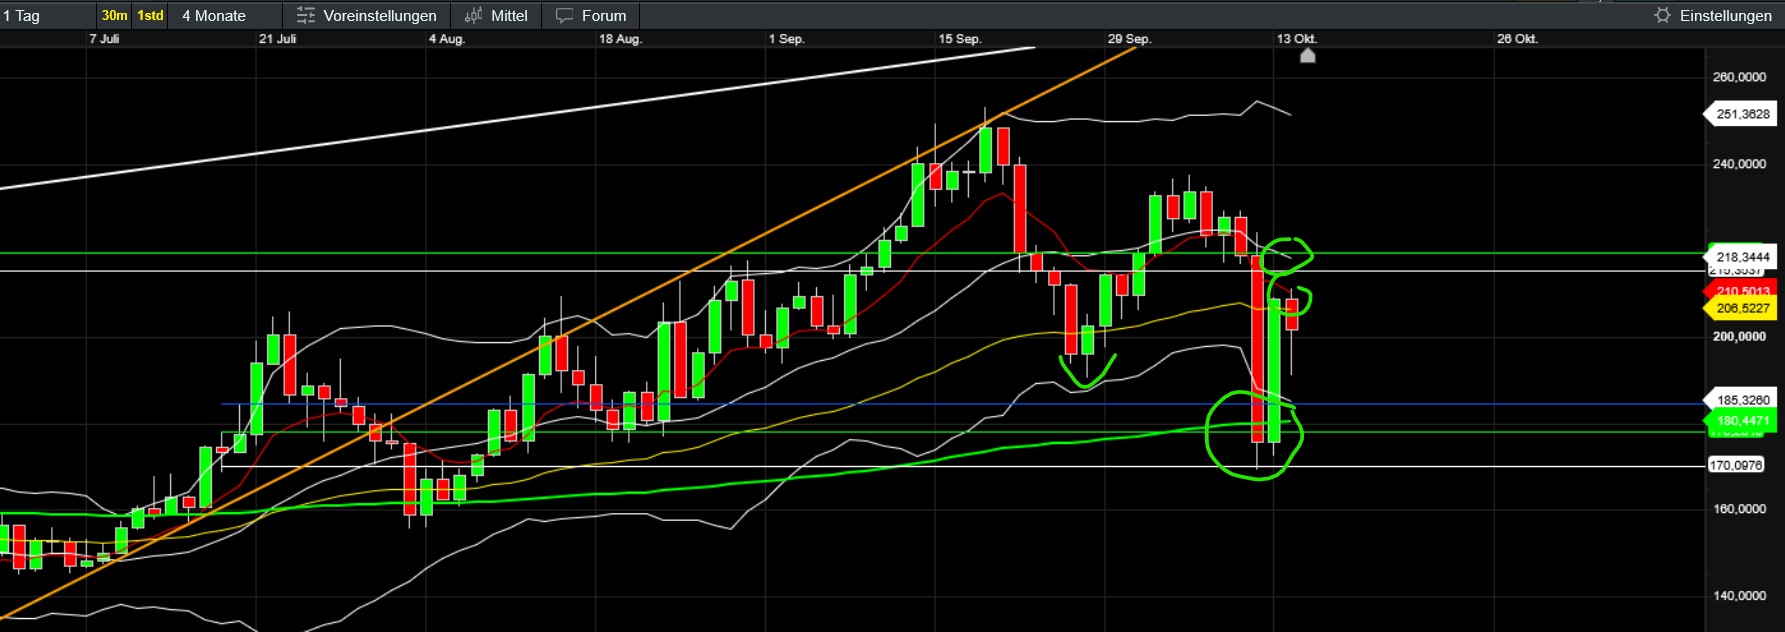Click the 13 Okt. date label

point(1297,39)
